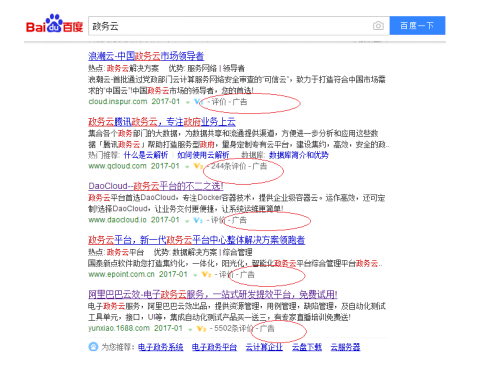Click 数据库简介和优势 sublink
Screen dimensions: 477x384
(x=299, y=155)
